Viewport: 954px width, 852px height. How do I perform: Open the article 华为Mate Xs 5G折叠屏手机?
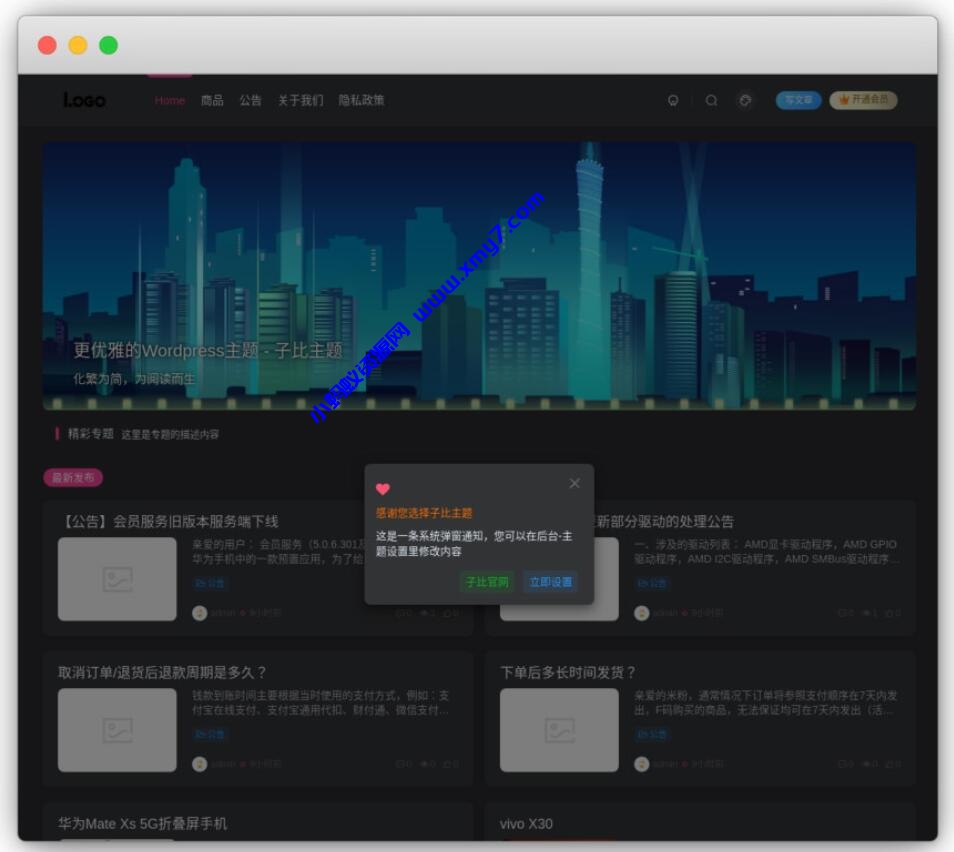click(x=144, y=824)
